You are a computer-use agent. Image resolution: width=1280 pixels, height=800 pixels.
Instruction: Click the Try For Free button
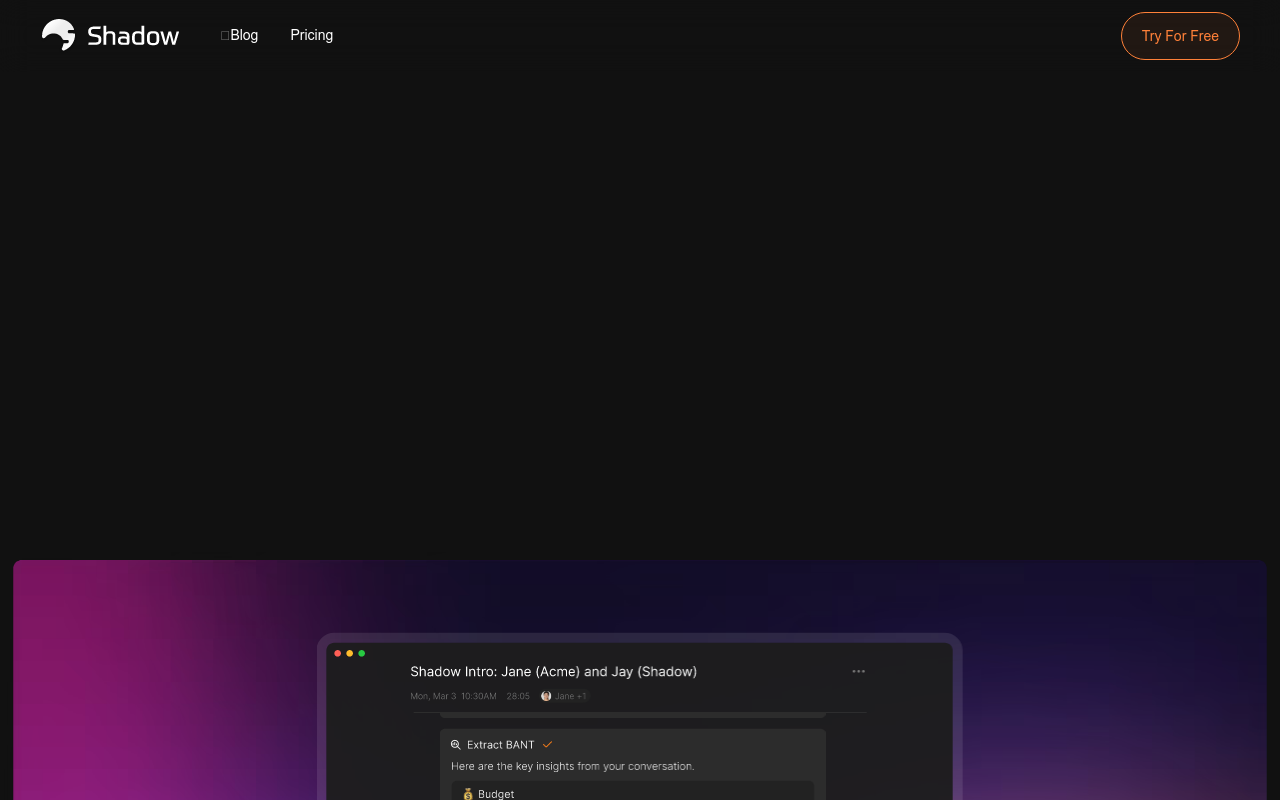click(x=1180, y=36)
